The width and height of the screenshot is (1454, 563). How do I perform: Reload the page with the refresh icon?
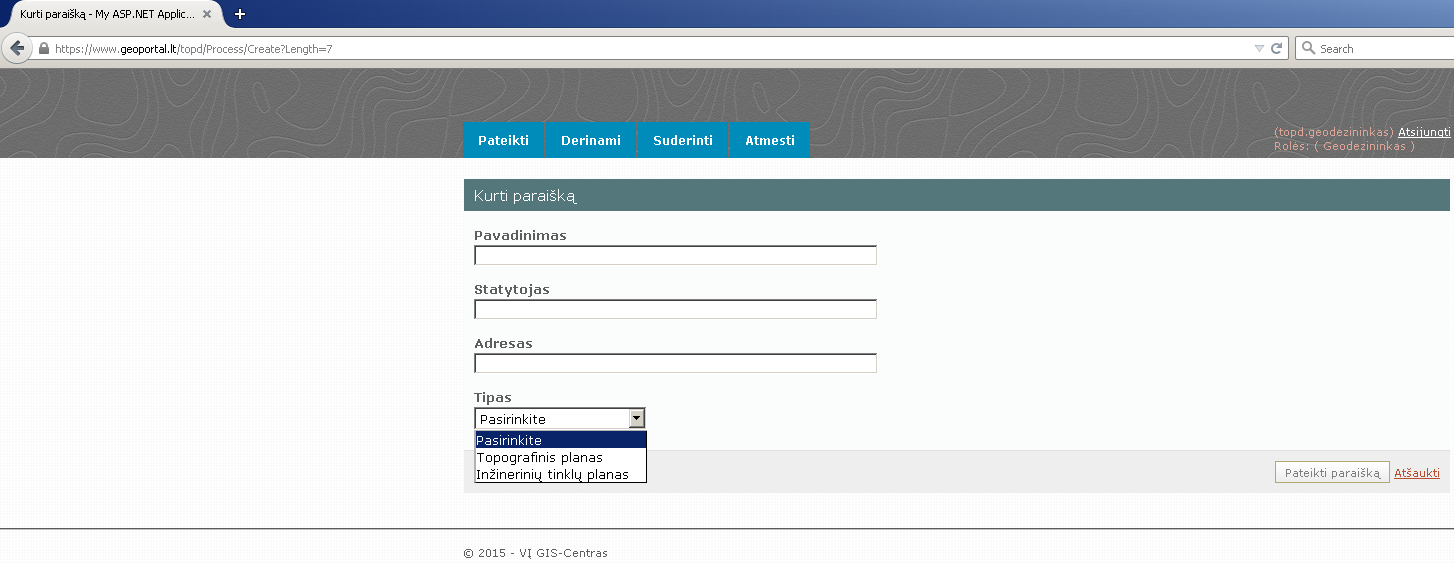(x=1276, y=48)
